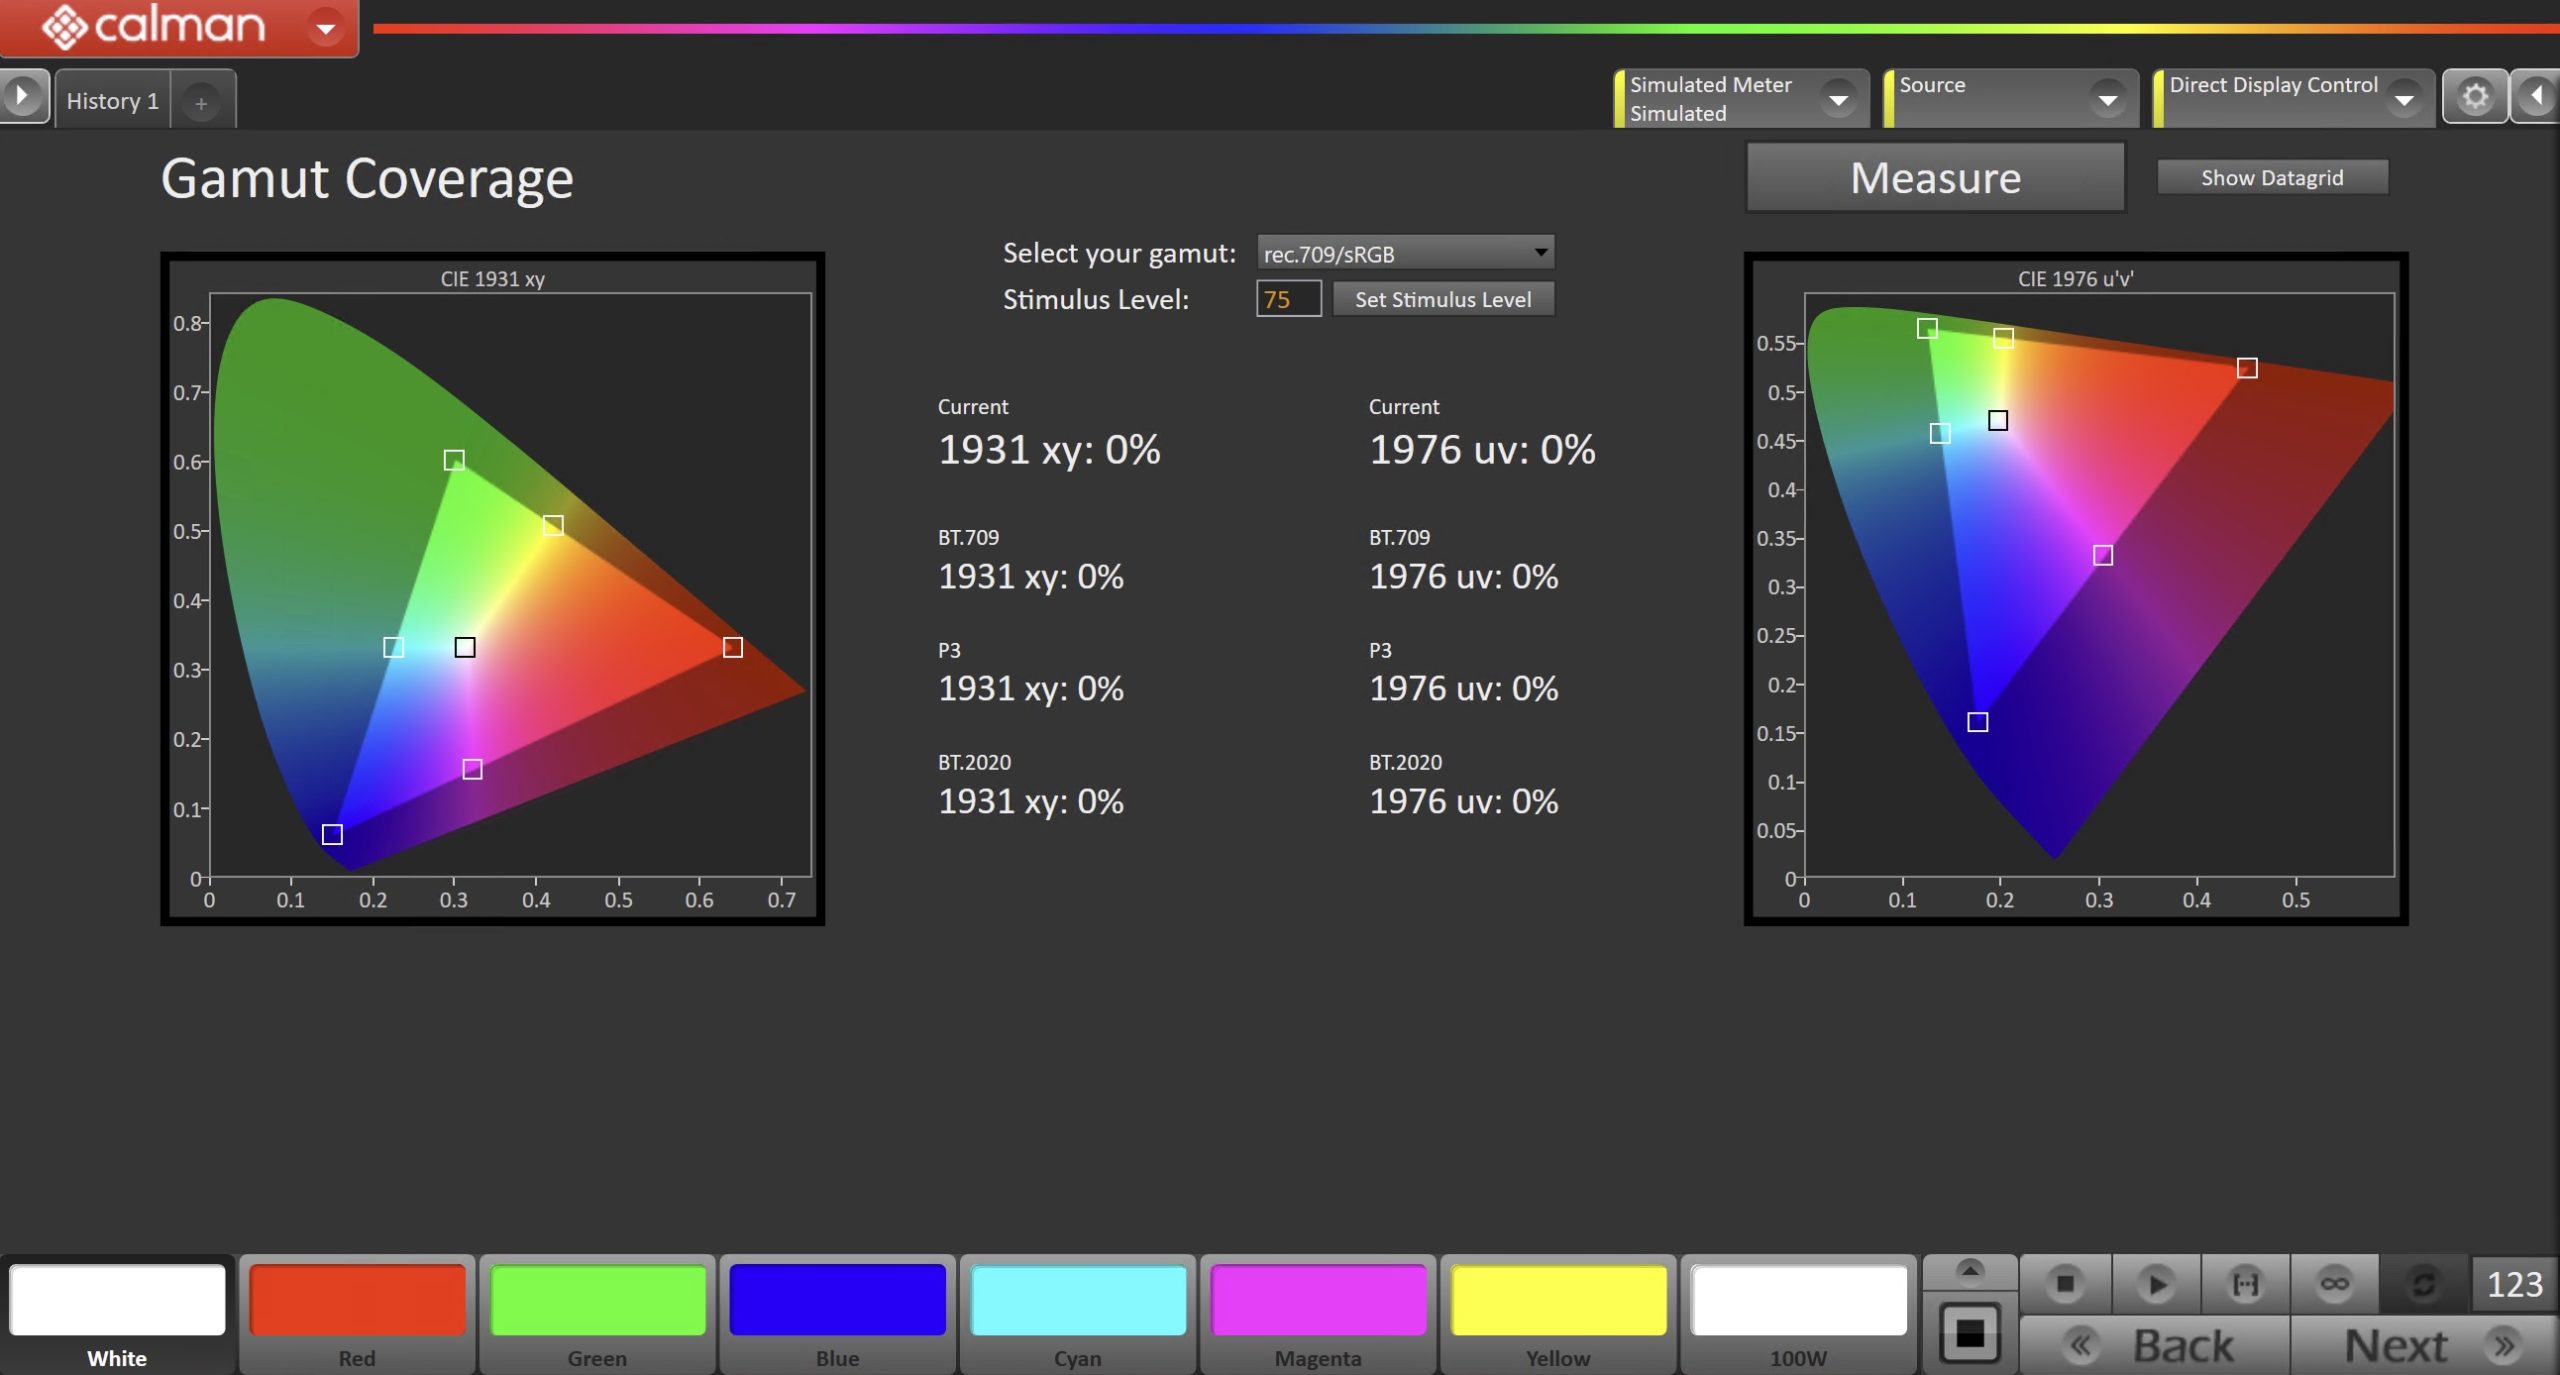Click the left panel arrow beside History tab
The image size is (2560, 1375).
(x=22, y=97)
